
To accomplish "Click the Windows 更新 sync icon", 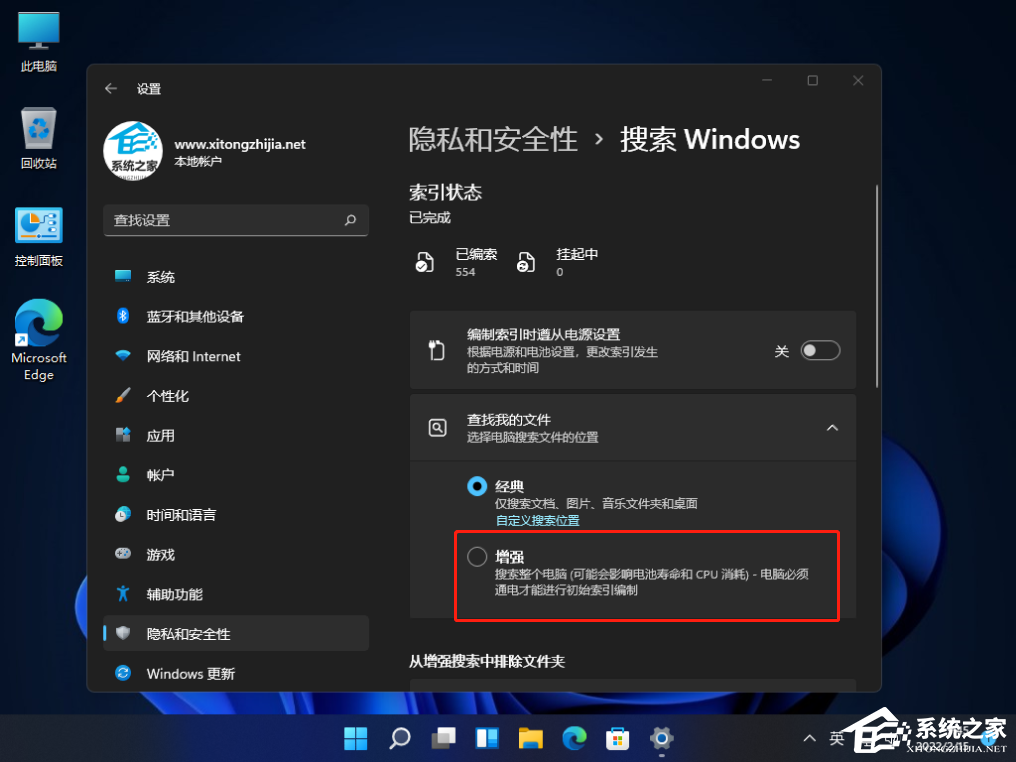I will pos(123,673).
